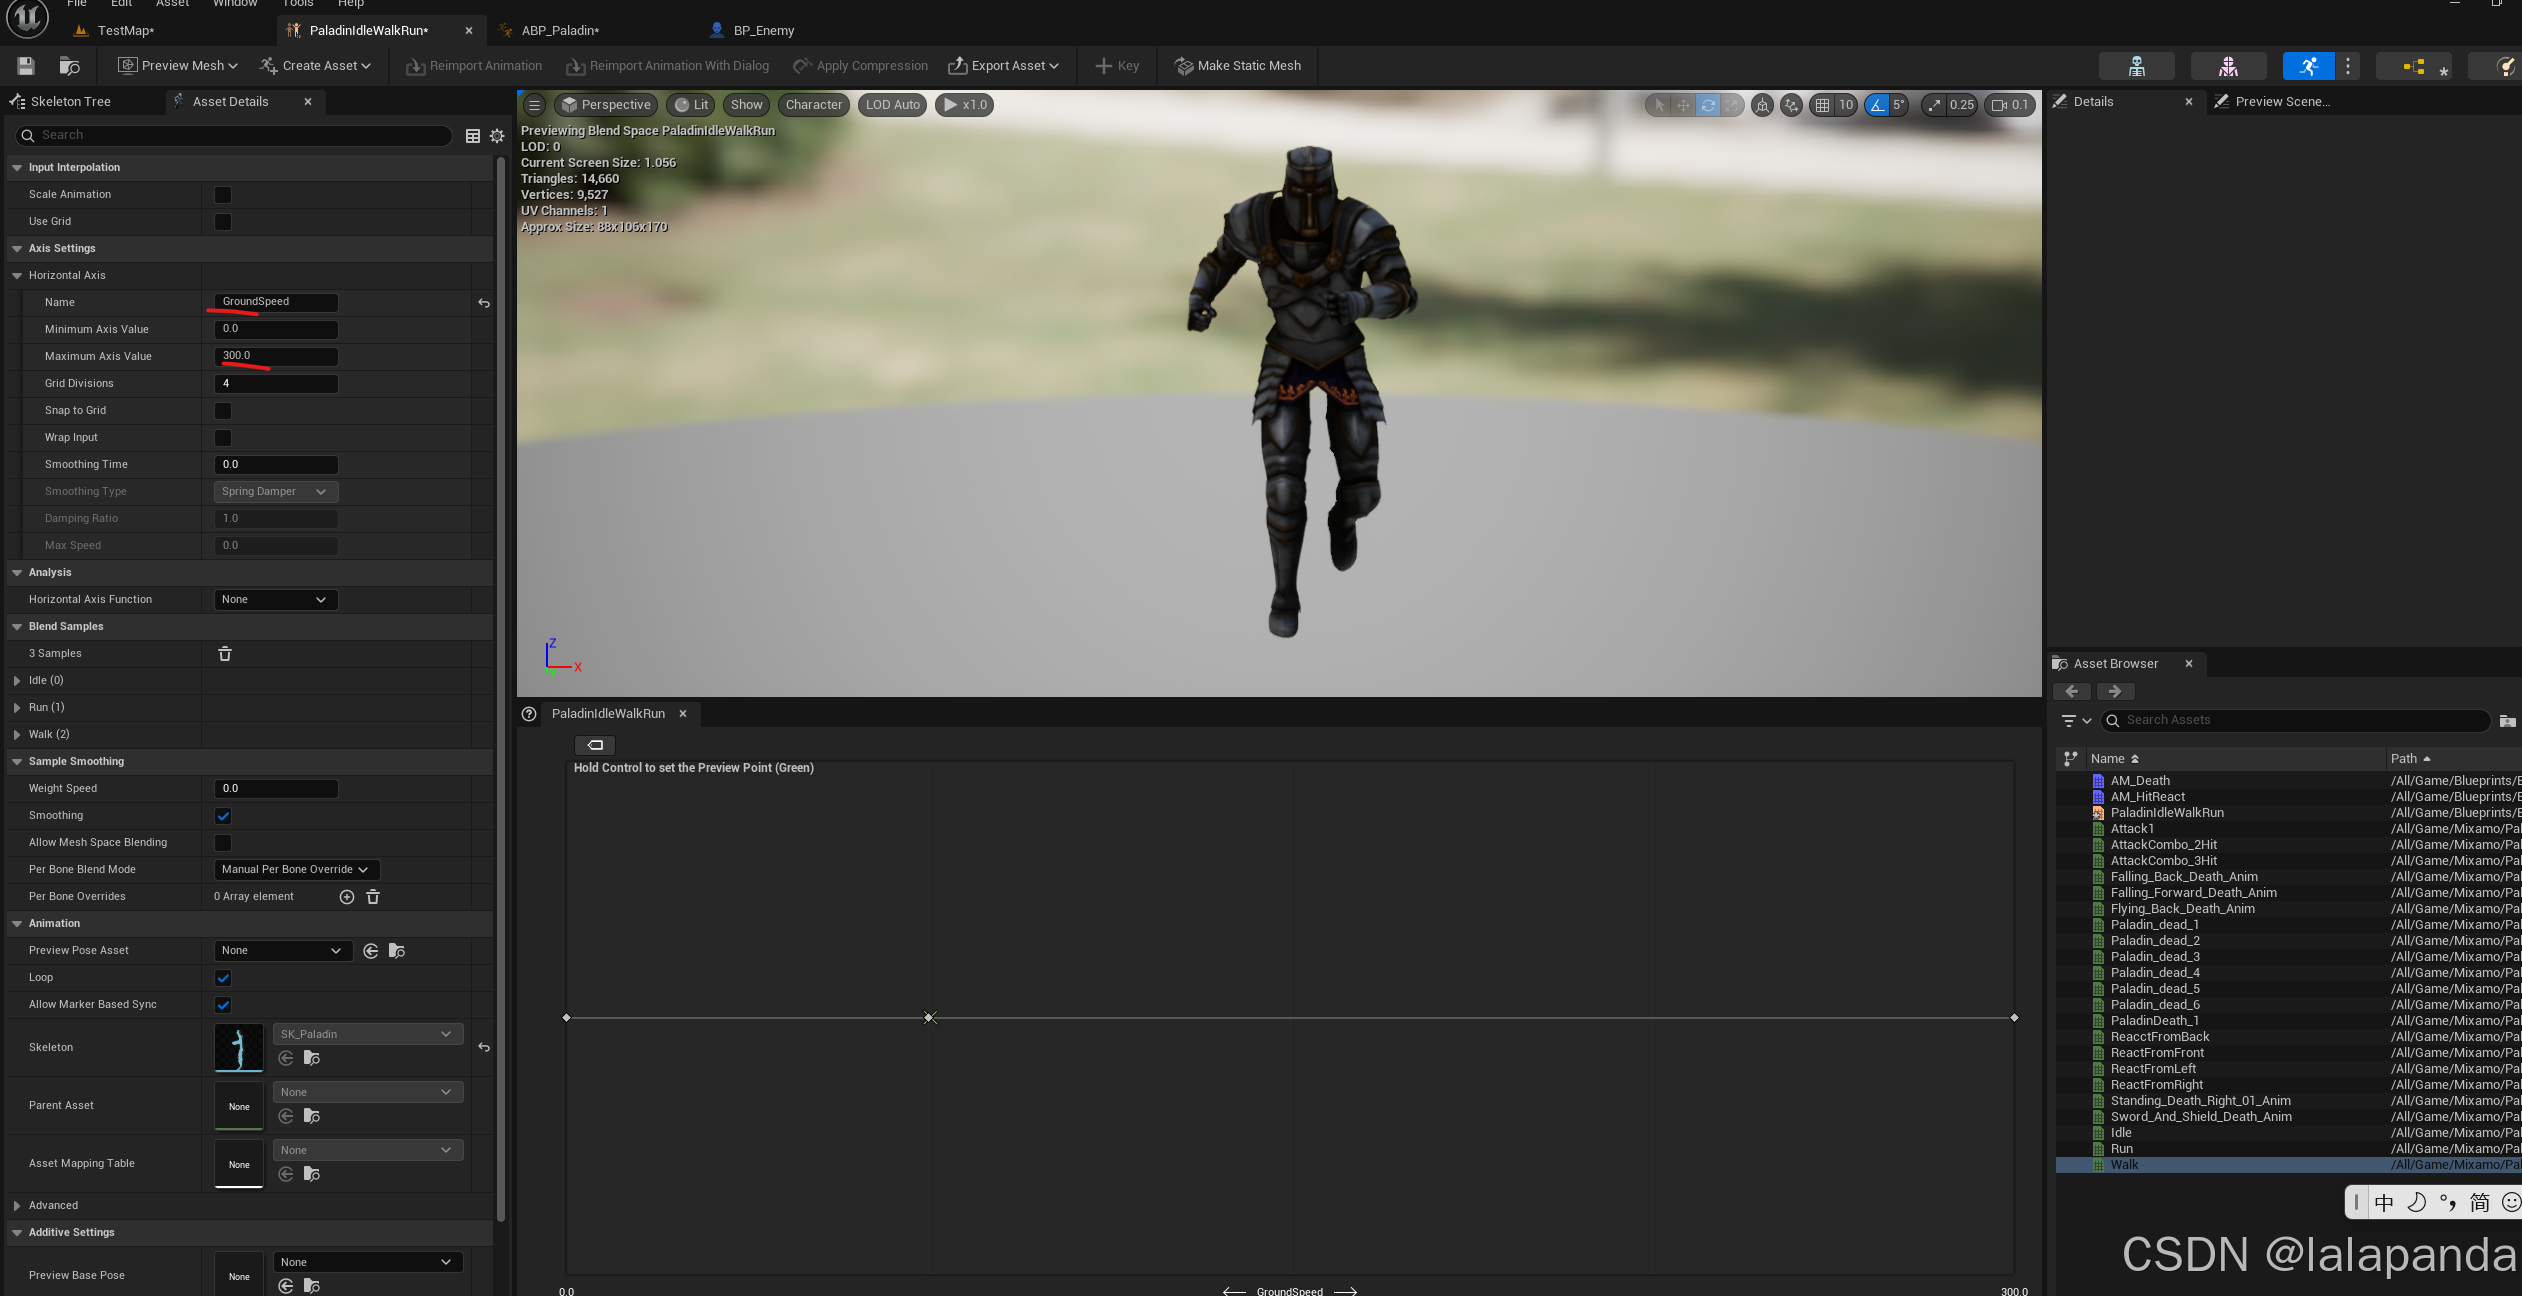Toggle the Wrap Input checkbox
Screen dimensions: 2522x1296
pos(223,438)
